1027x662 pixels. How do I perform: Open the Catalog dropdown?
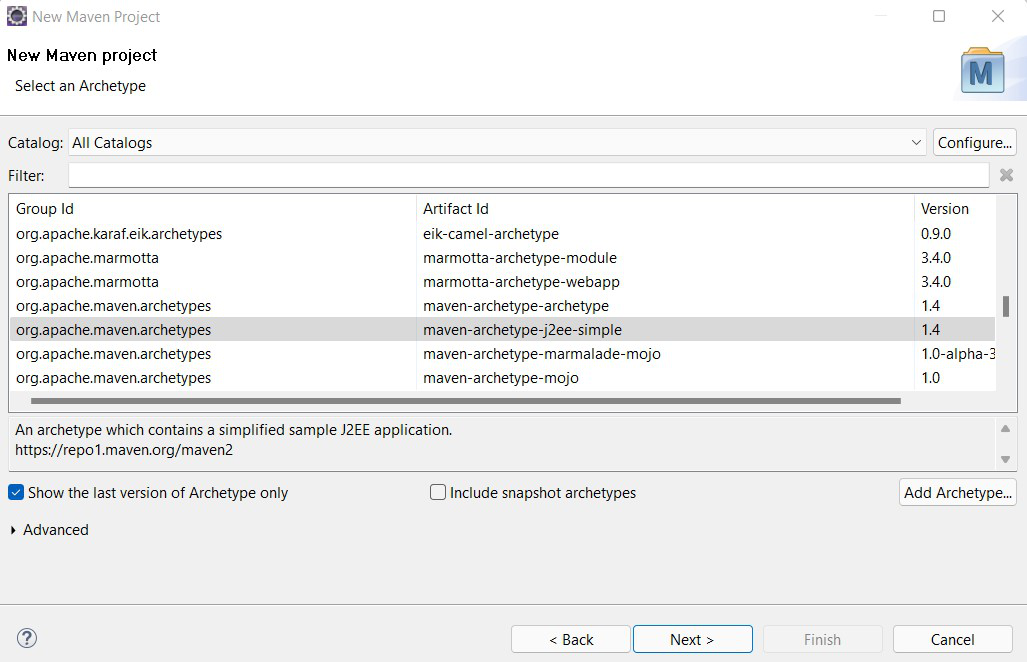click(x=497, y=142)
